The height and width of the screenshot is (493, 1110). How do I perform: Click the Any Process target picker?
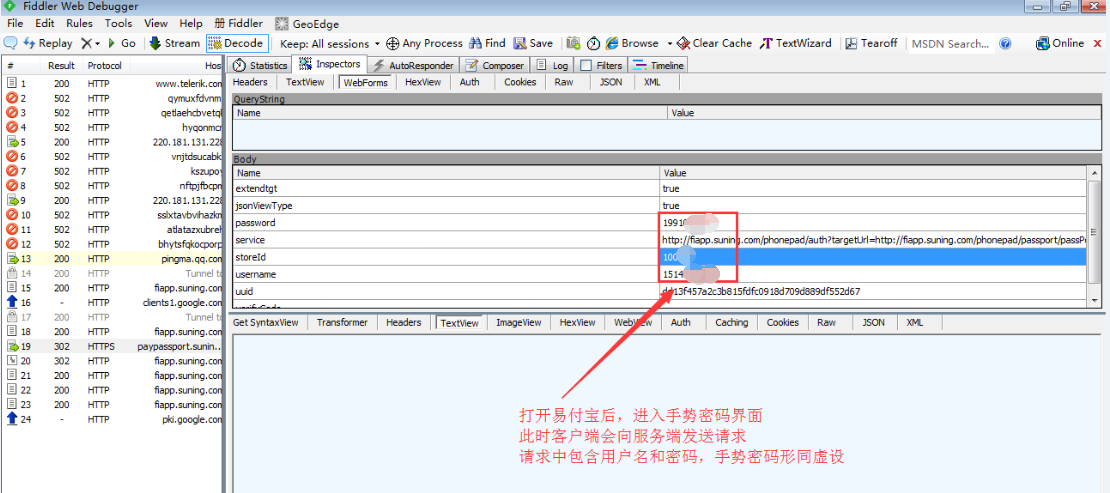(x=424, y=43)
